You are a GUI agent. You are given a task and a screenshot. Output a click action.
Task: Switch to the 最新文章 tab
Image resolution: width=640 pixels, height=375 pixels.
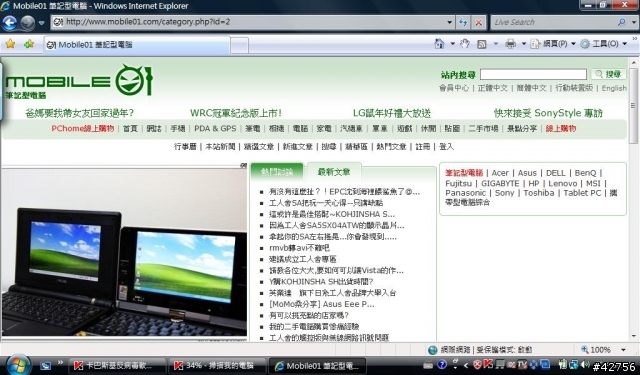[334, 172]
